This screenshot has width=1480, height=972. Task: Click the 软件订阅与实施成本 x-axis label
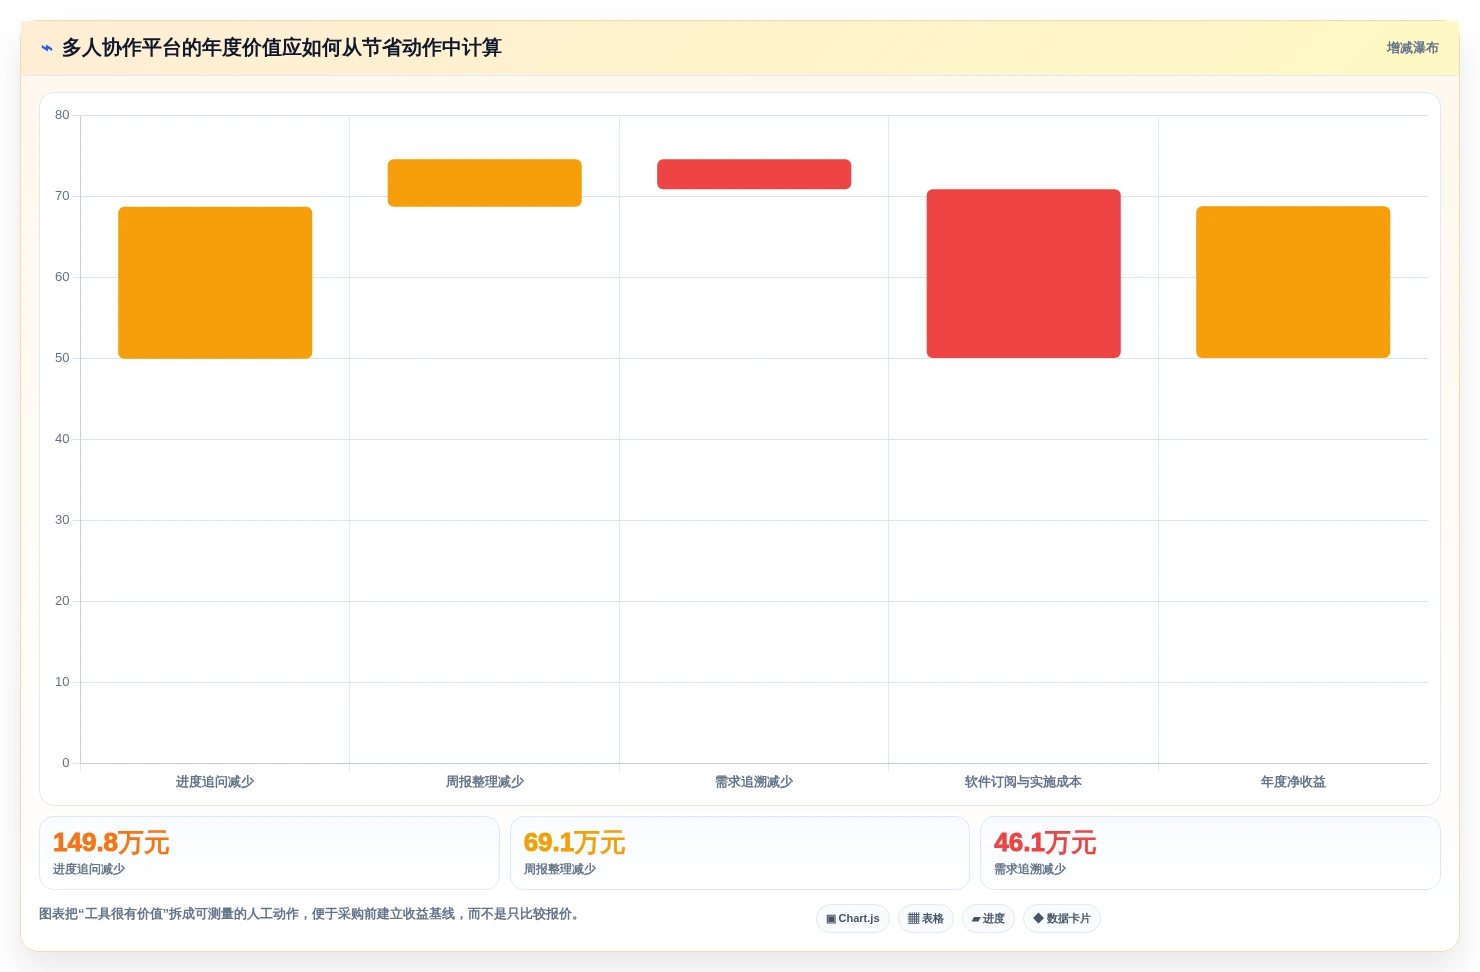coord(1023,782)
